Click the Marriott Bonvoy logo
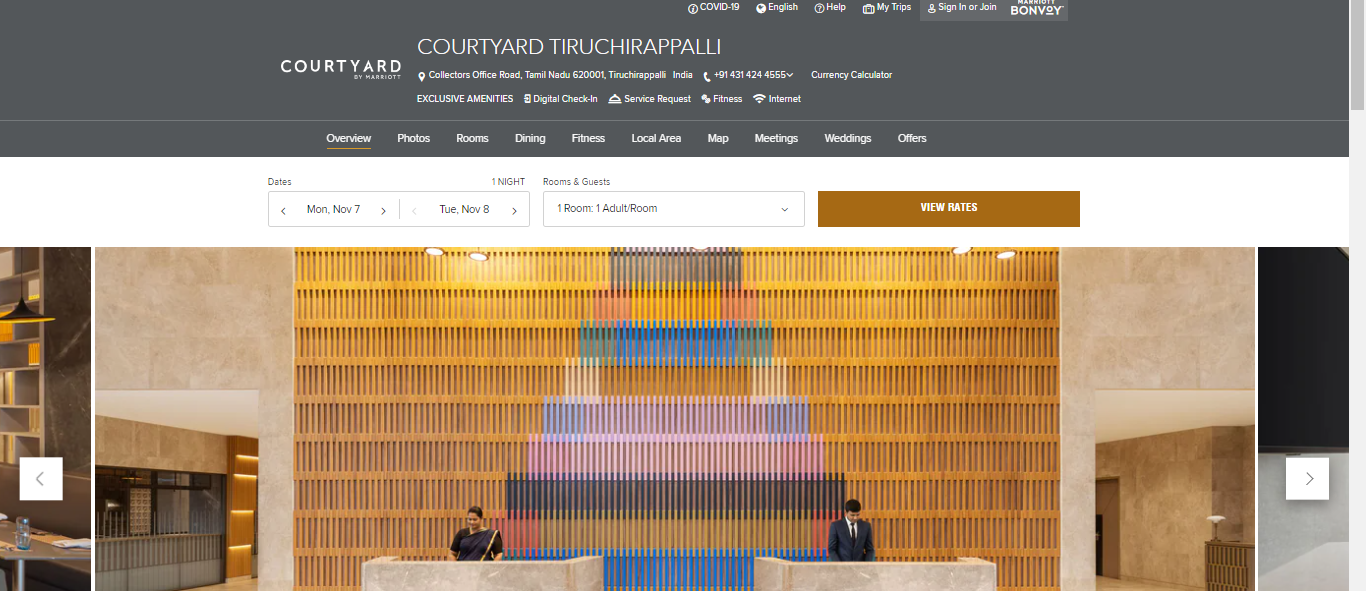The width and height of the screenshot is (1366, 591). [1036, 8]
